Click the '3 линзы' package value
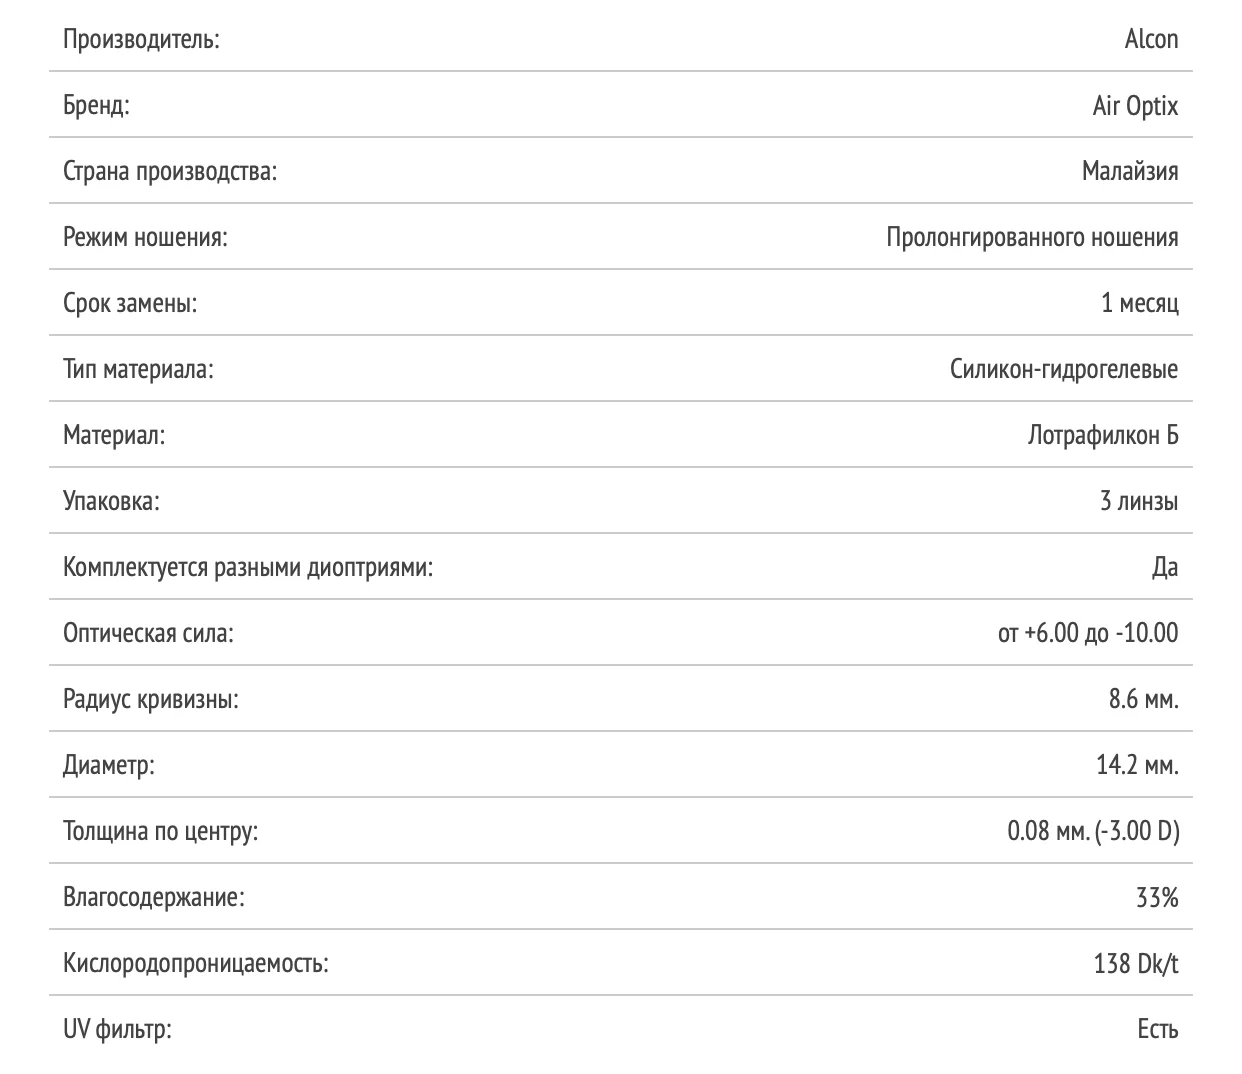This screenshot has height=1074, width=1242. tap(1139, 502)
